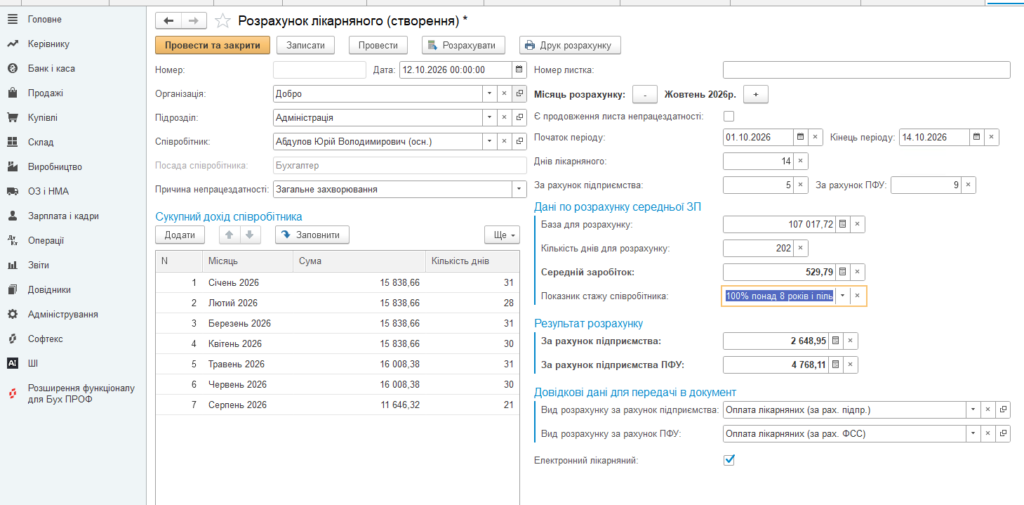Click Додати to add income row
Image resolution: width=1024 pixels, height=505 pixels.
pyautogui.click(x=180, y=235)
